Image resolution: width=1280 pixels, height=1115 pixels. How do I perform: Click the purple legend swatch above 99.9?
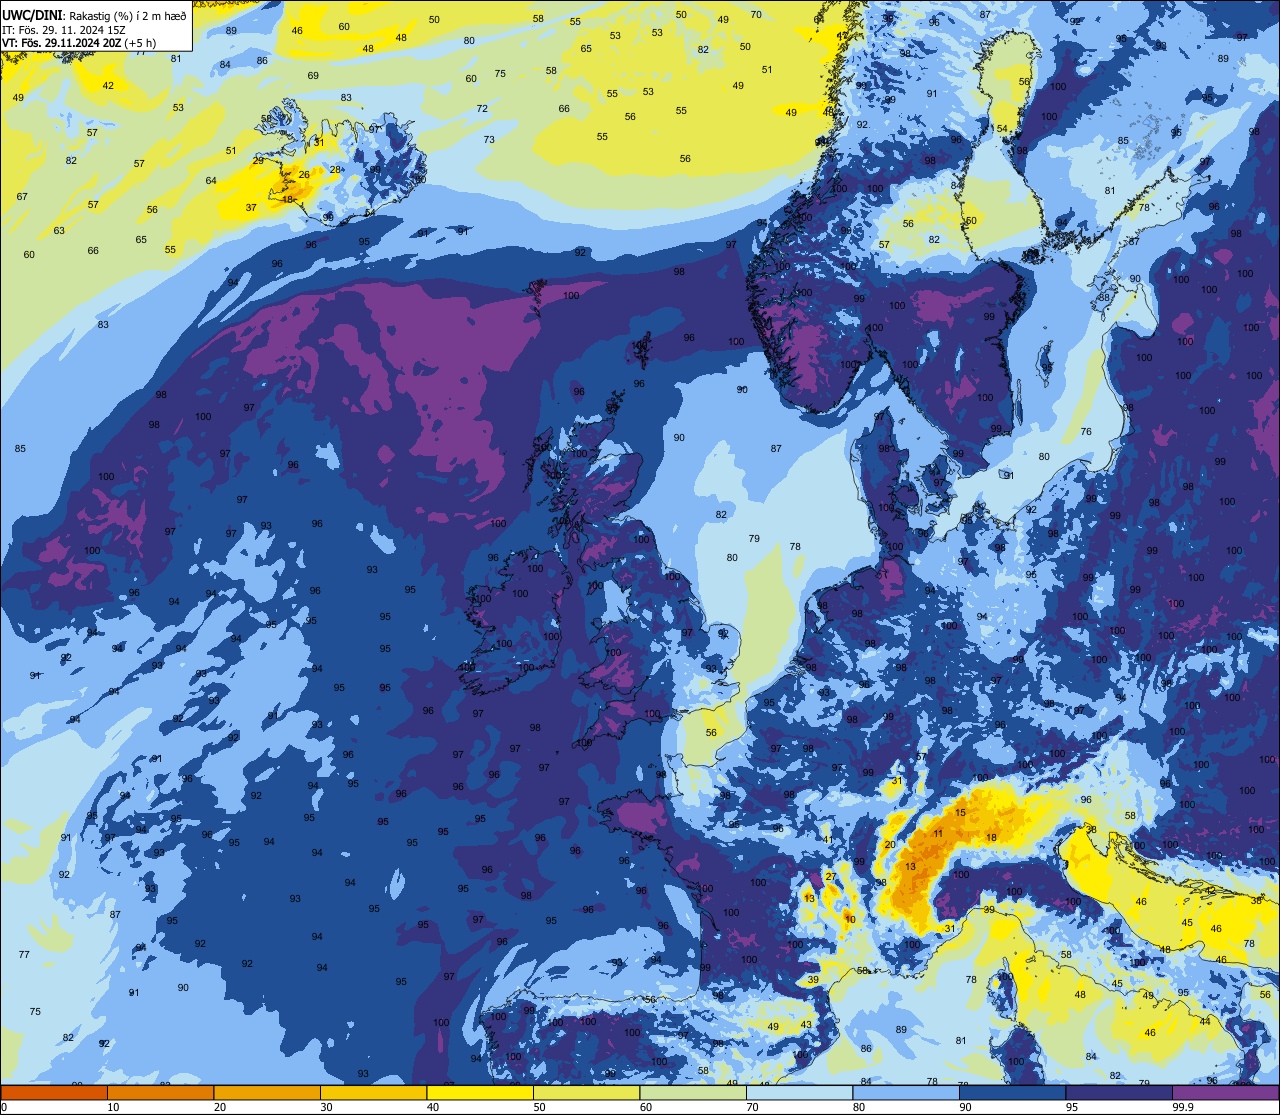[1226, 1092]
